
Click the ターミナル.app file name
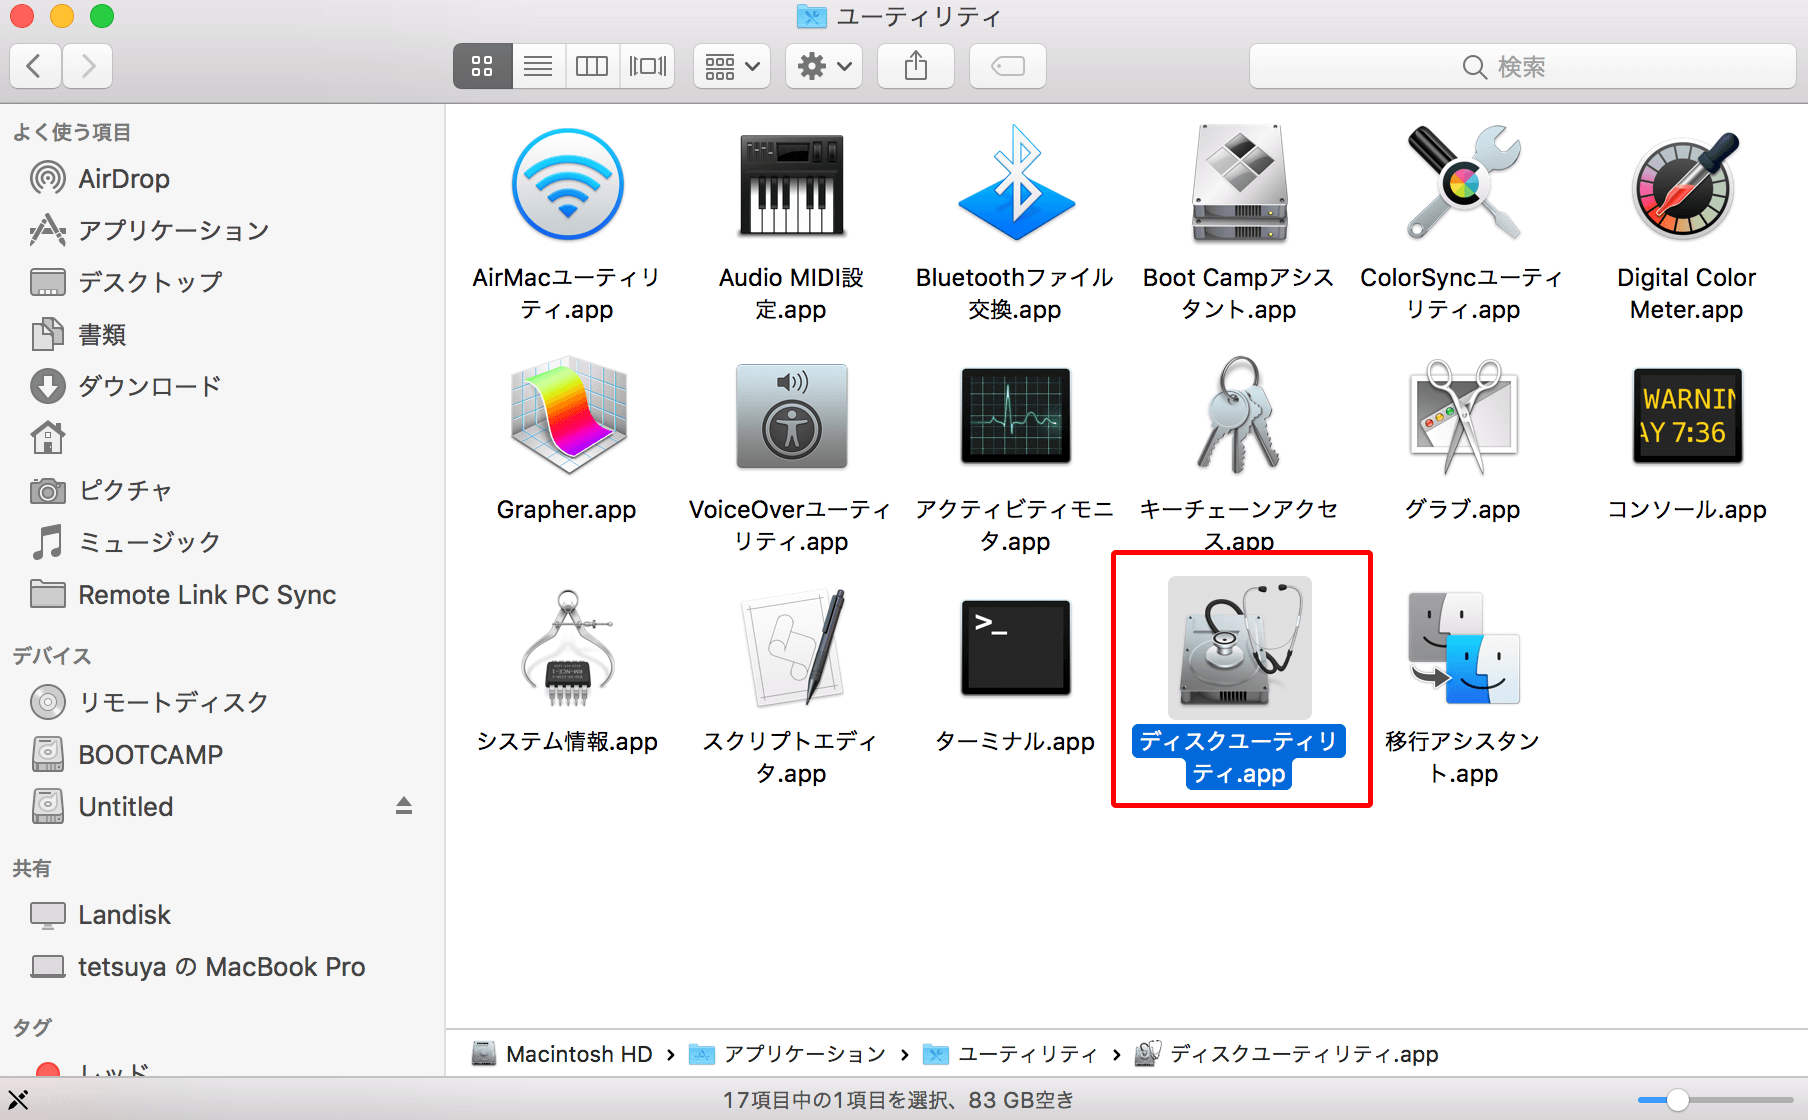[1015, 741]
